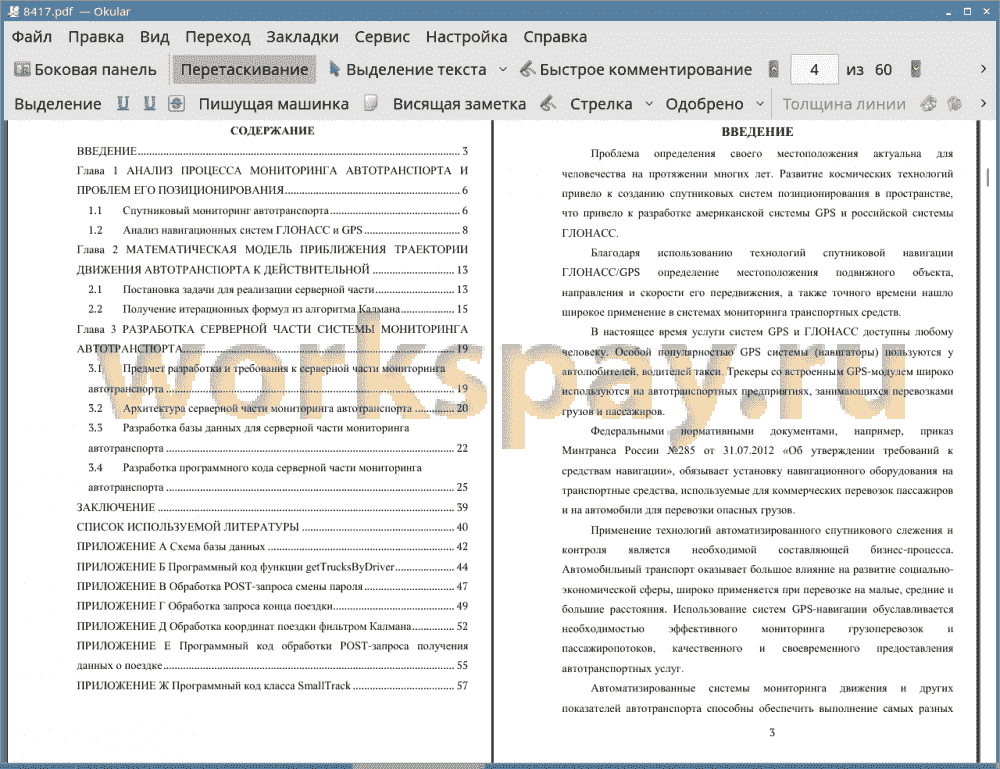Click 'ПРИЛОЖЕНИЕ Б Программный код функции getTrucksByDriver'

click(272, 567)
